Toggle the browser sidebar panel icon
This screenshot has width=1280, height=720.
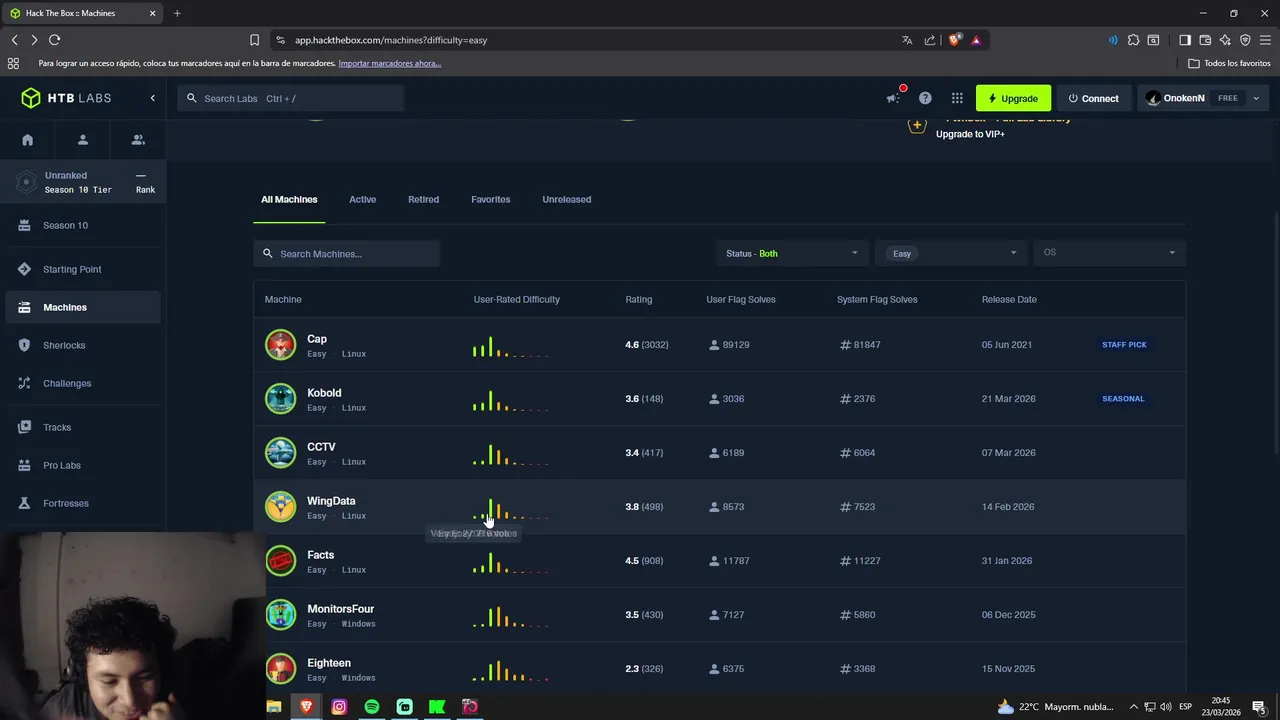tap(1185, 40)
